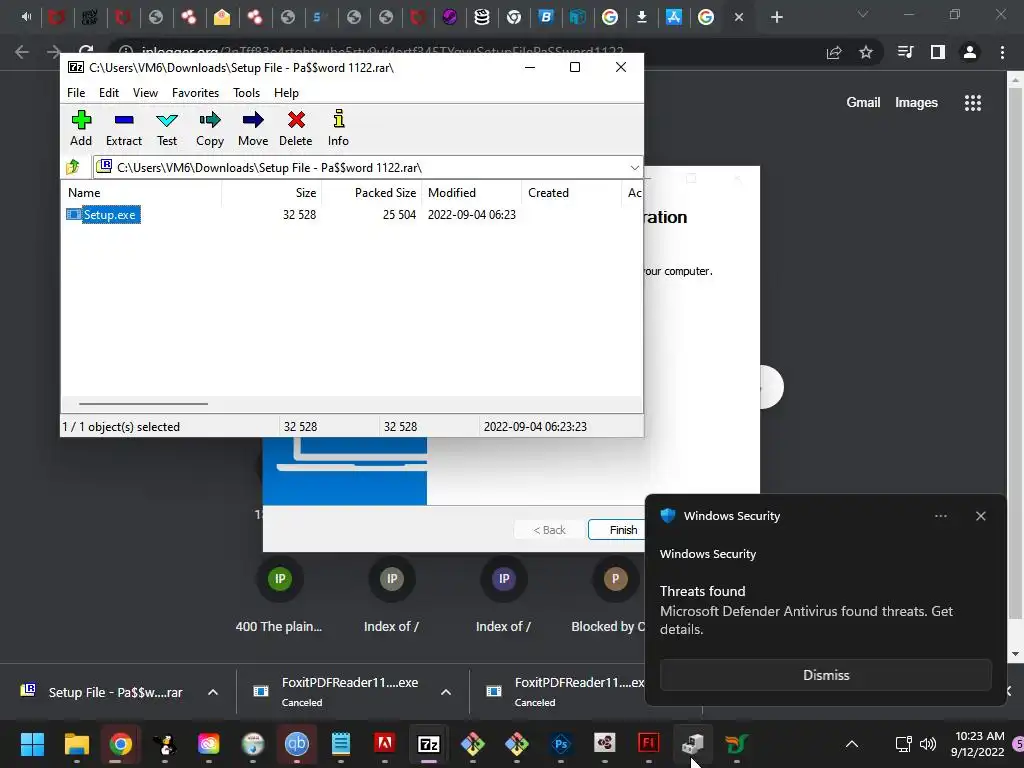Open the Favorites menu in 7-Zip
The image size is (1024, 768).
pos(195,93)
